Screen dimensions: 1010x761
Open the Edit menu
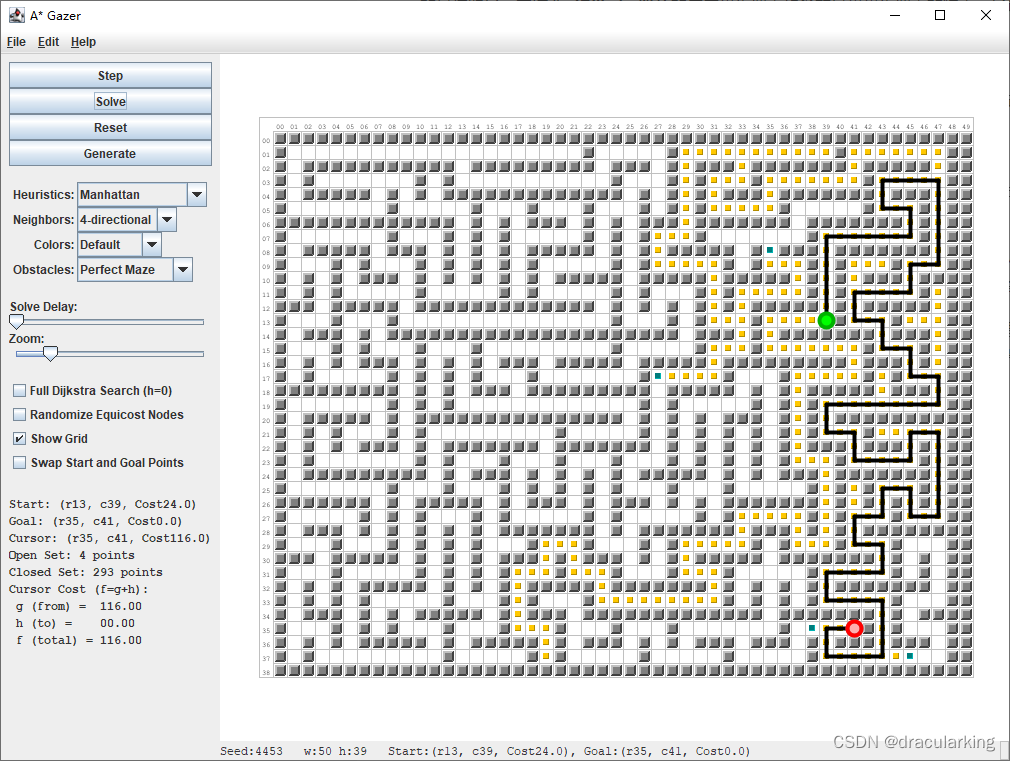pos(48,42)
